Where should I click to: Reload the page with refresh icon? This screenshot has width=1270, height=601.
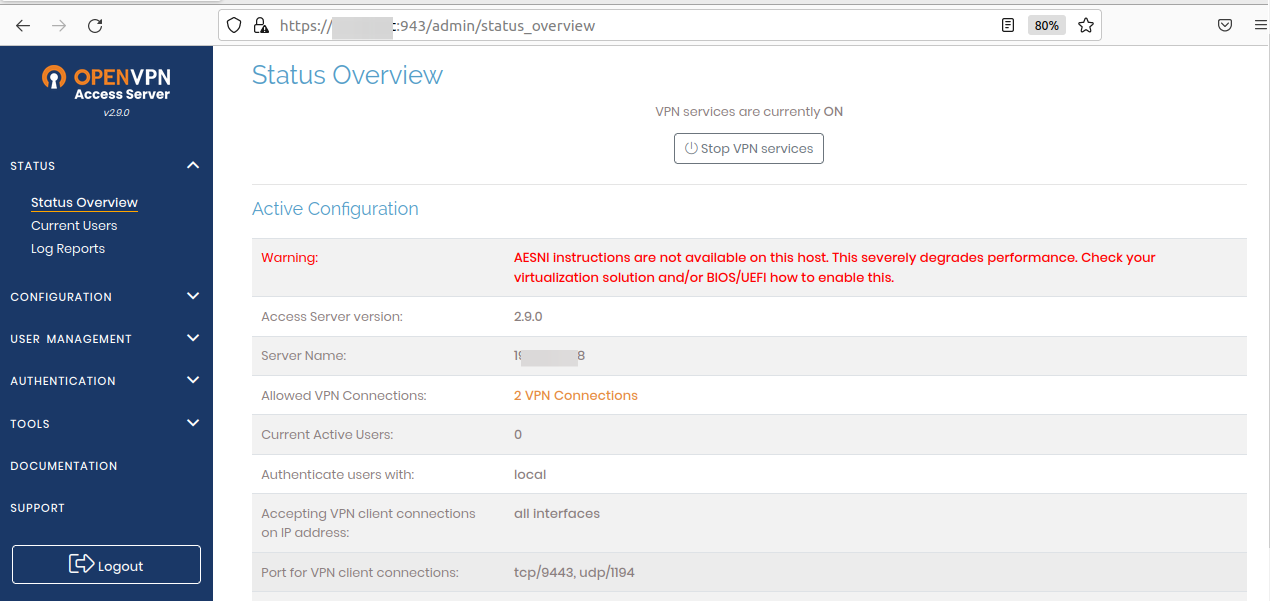95,25
